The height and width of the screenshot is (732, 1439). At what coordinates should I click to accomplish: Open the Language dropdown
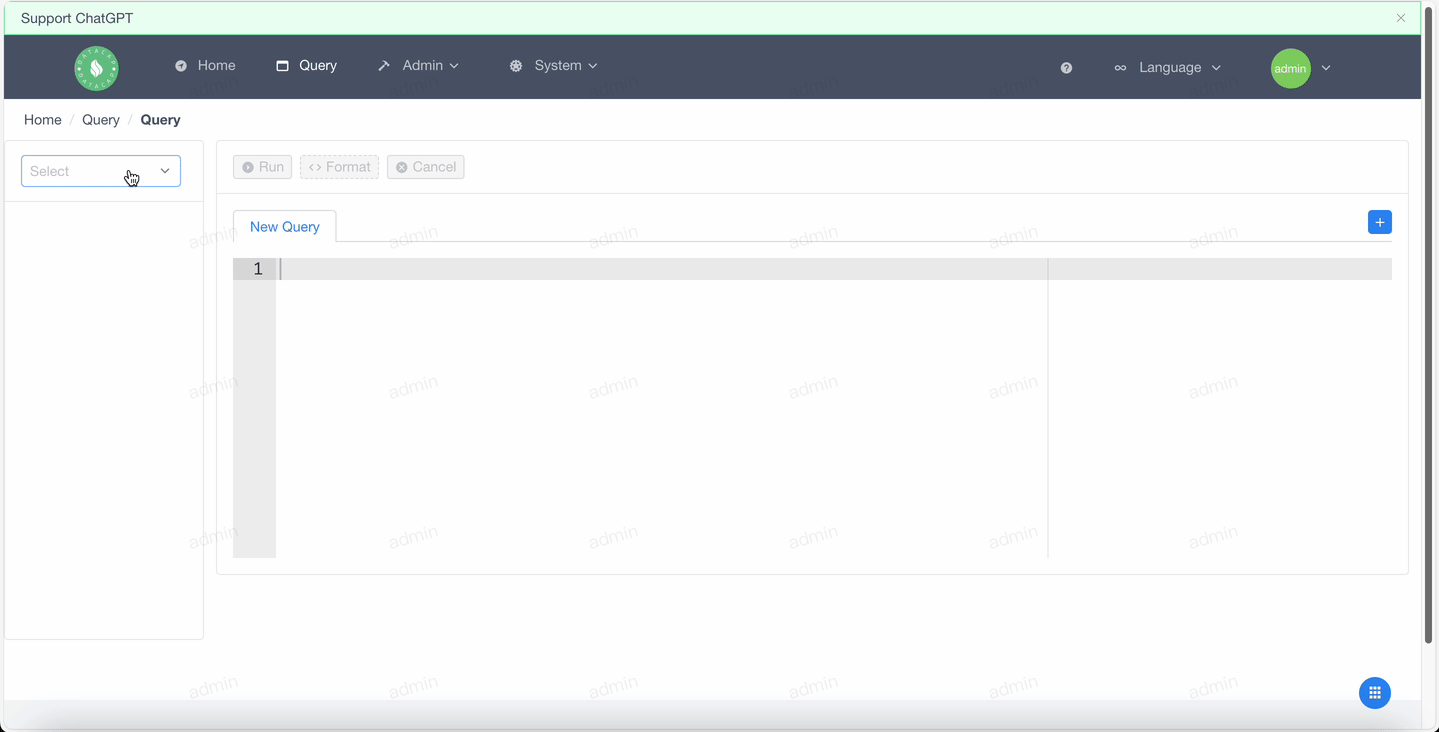point(1170,67)
